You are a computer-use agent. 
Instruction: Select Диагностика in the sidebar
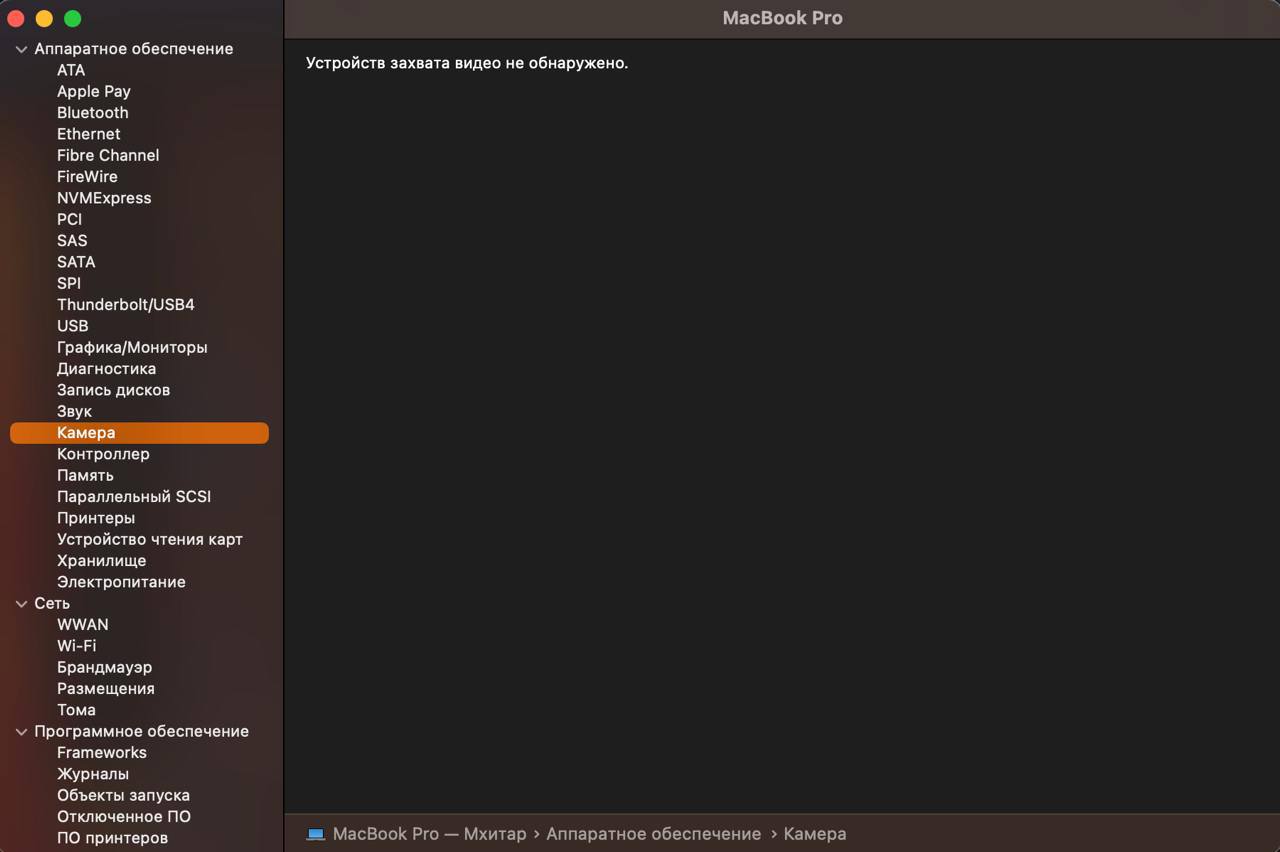(106, 369)
